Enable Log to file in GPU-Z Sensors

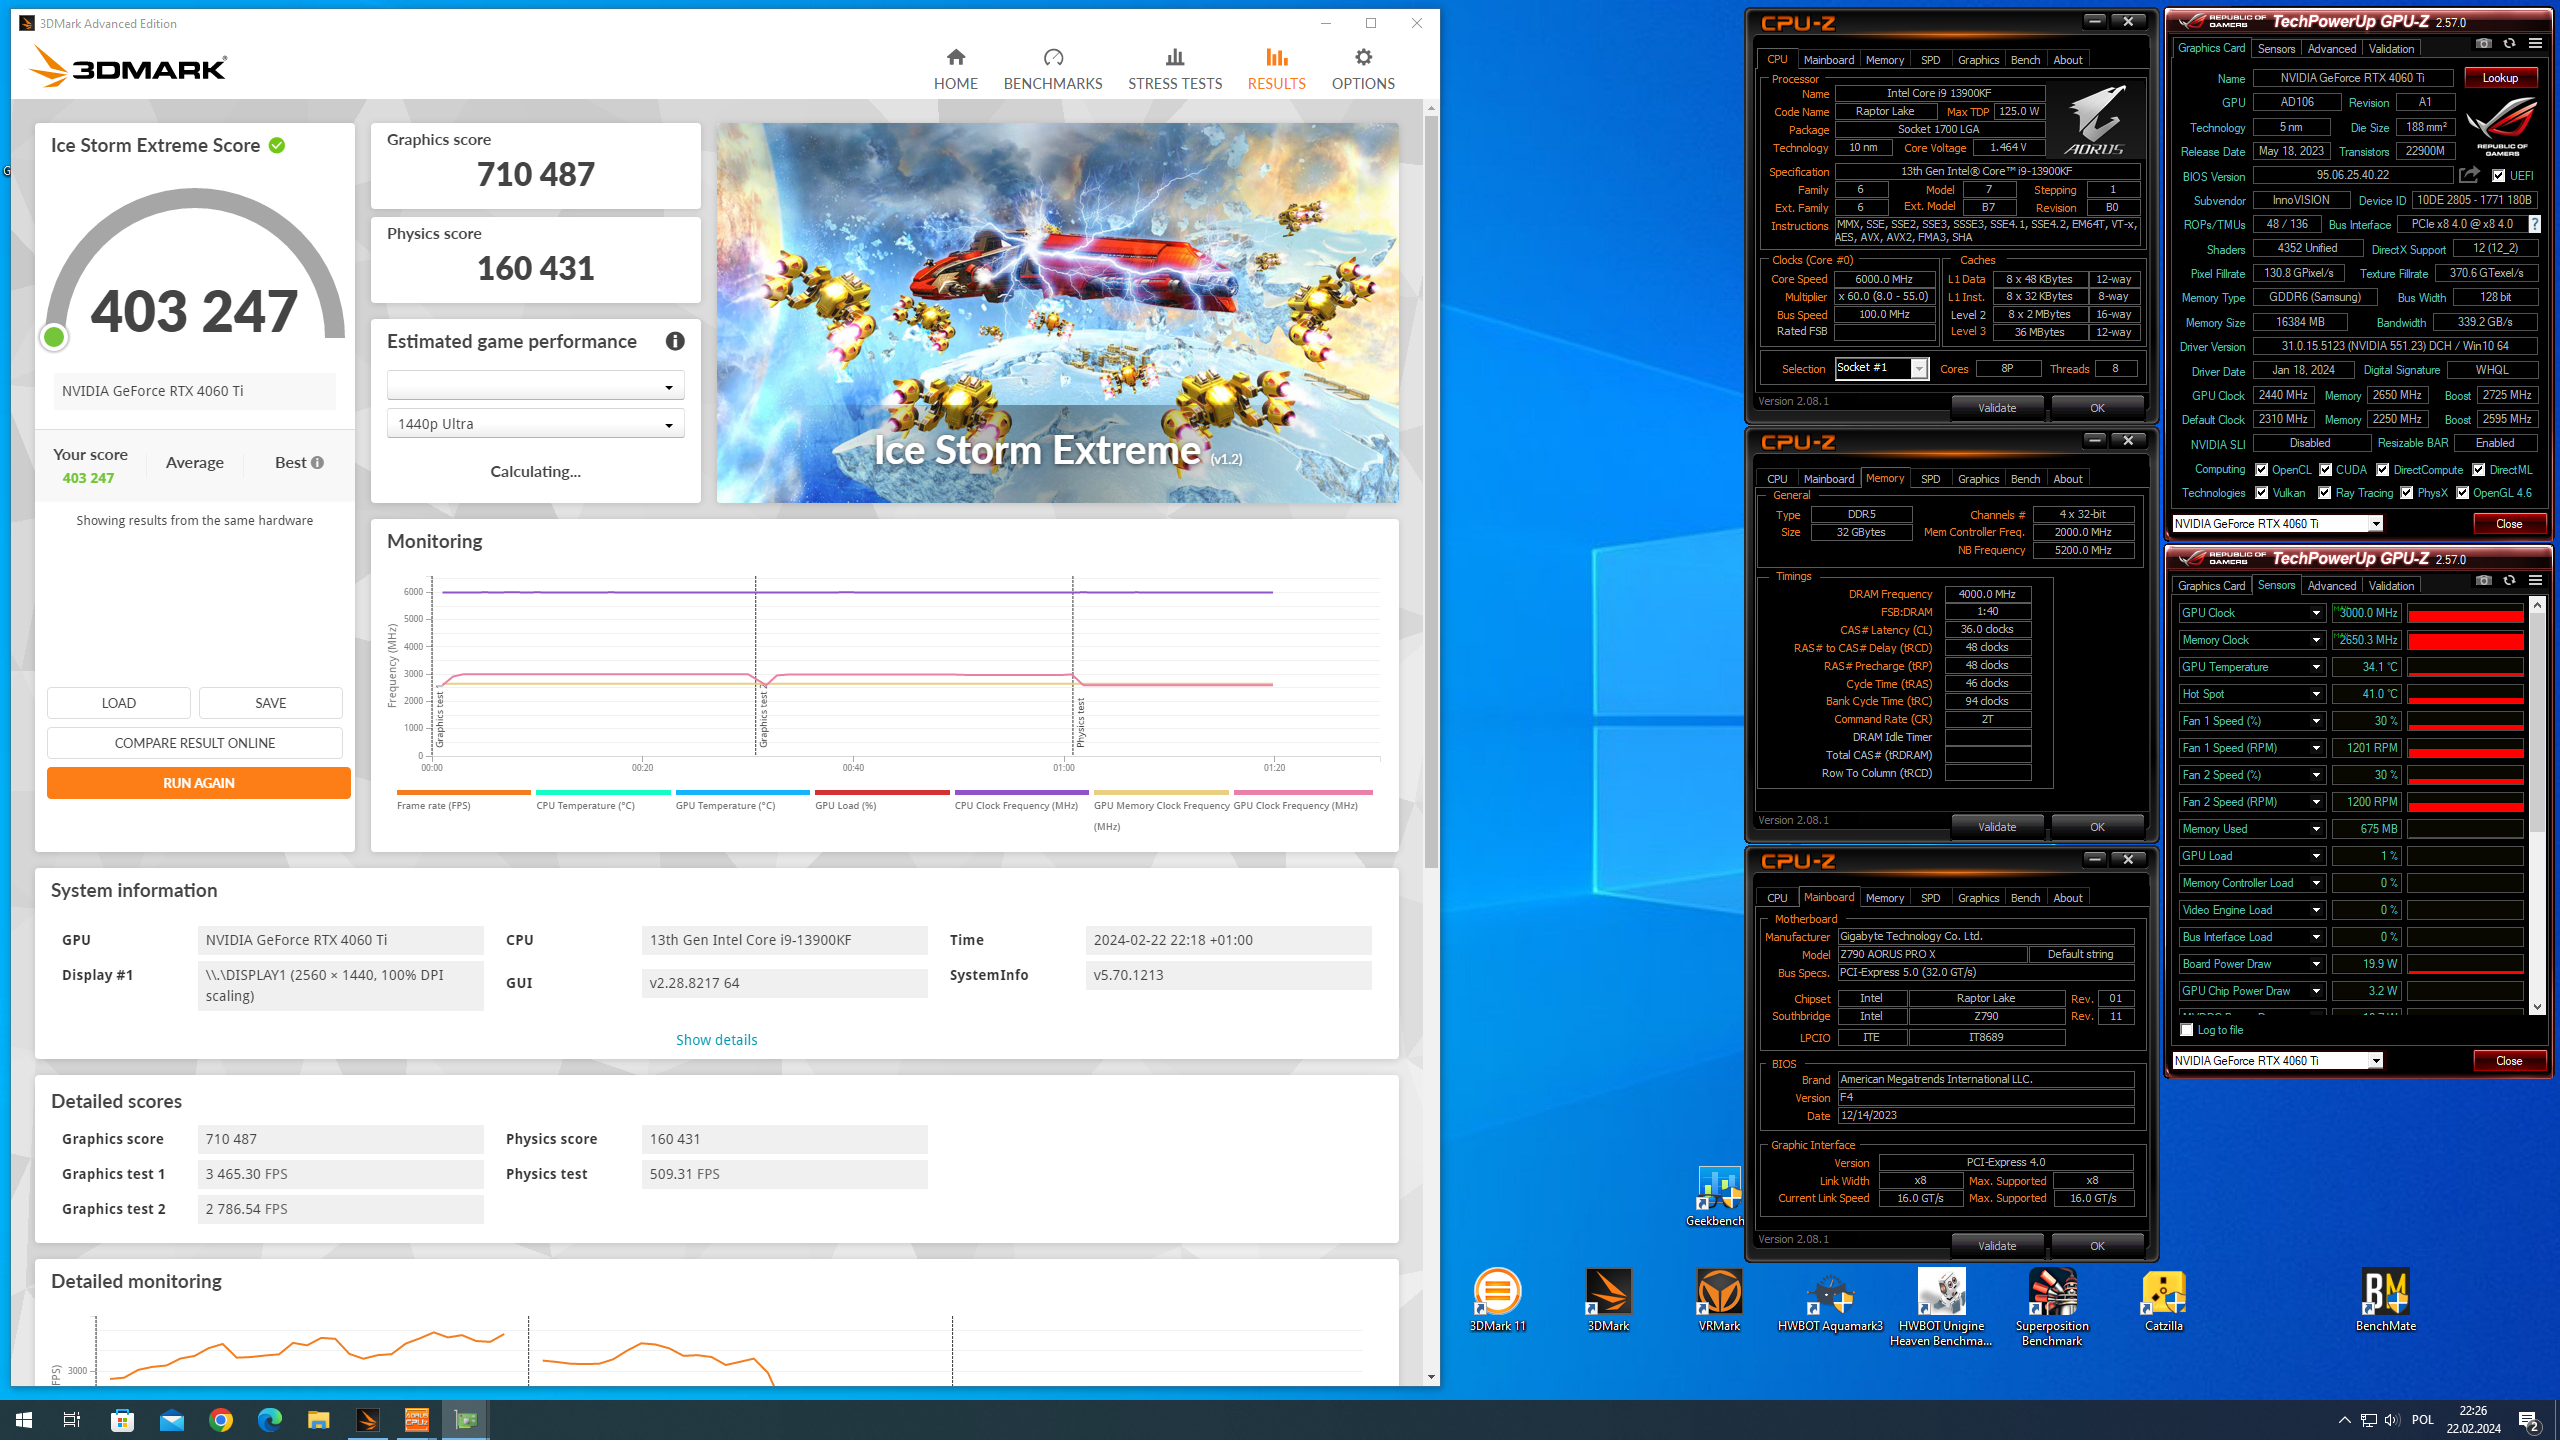[2187, 1030]
